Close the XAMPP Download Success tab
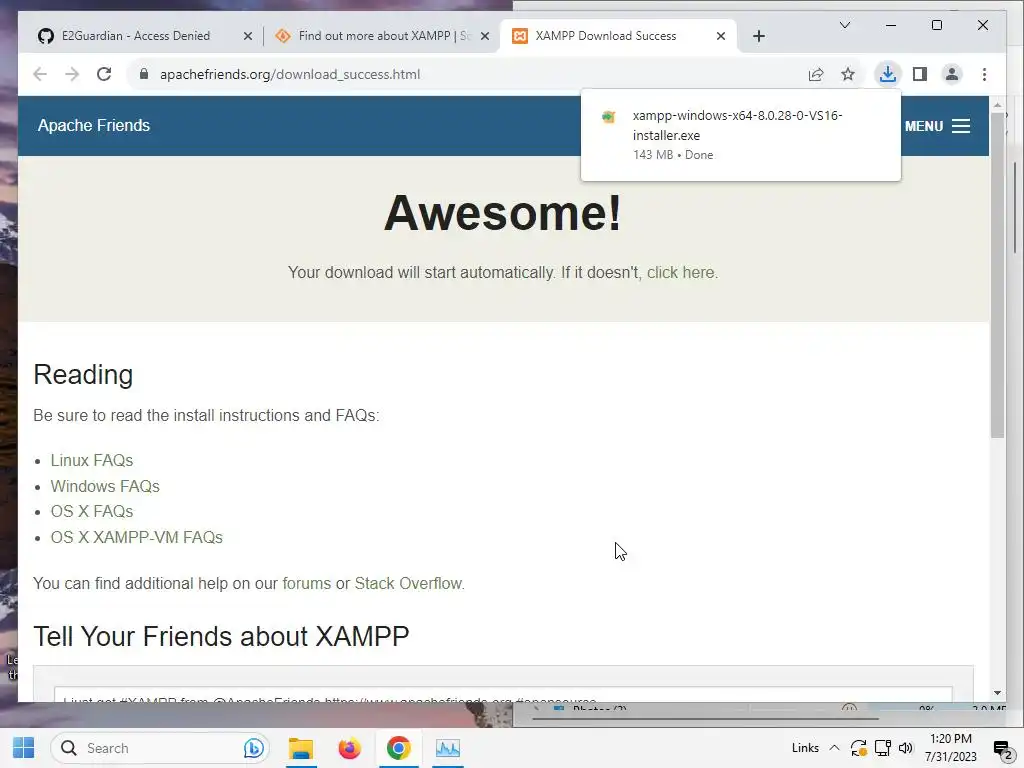 (720, 37)
